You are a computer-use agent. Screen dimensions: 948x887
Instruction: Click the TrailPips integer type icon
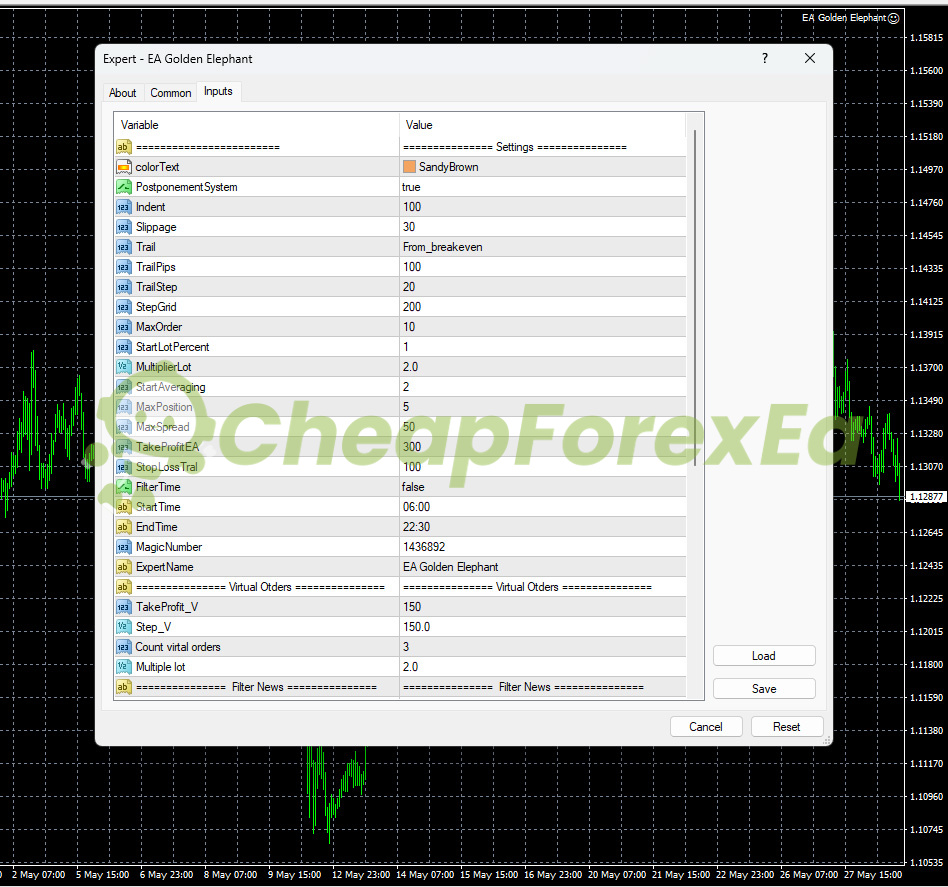pyautogui.click(x=123, y=267)
